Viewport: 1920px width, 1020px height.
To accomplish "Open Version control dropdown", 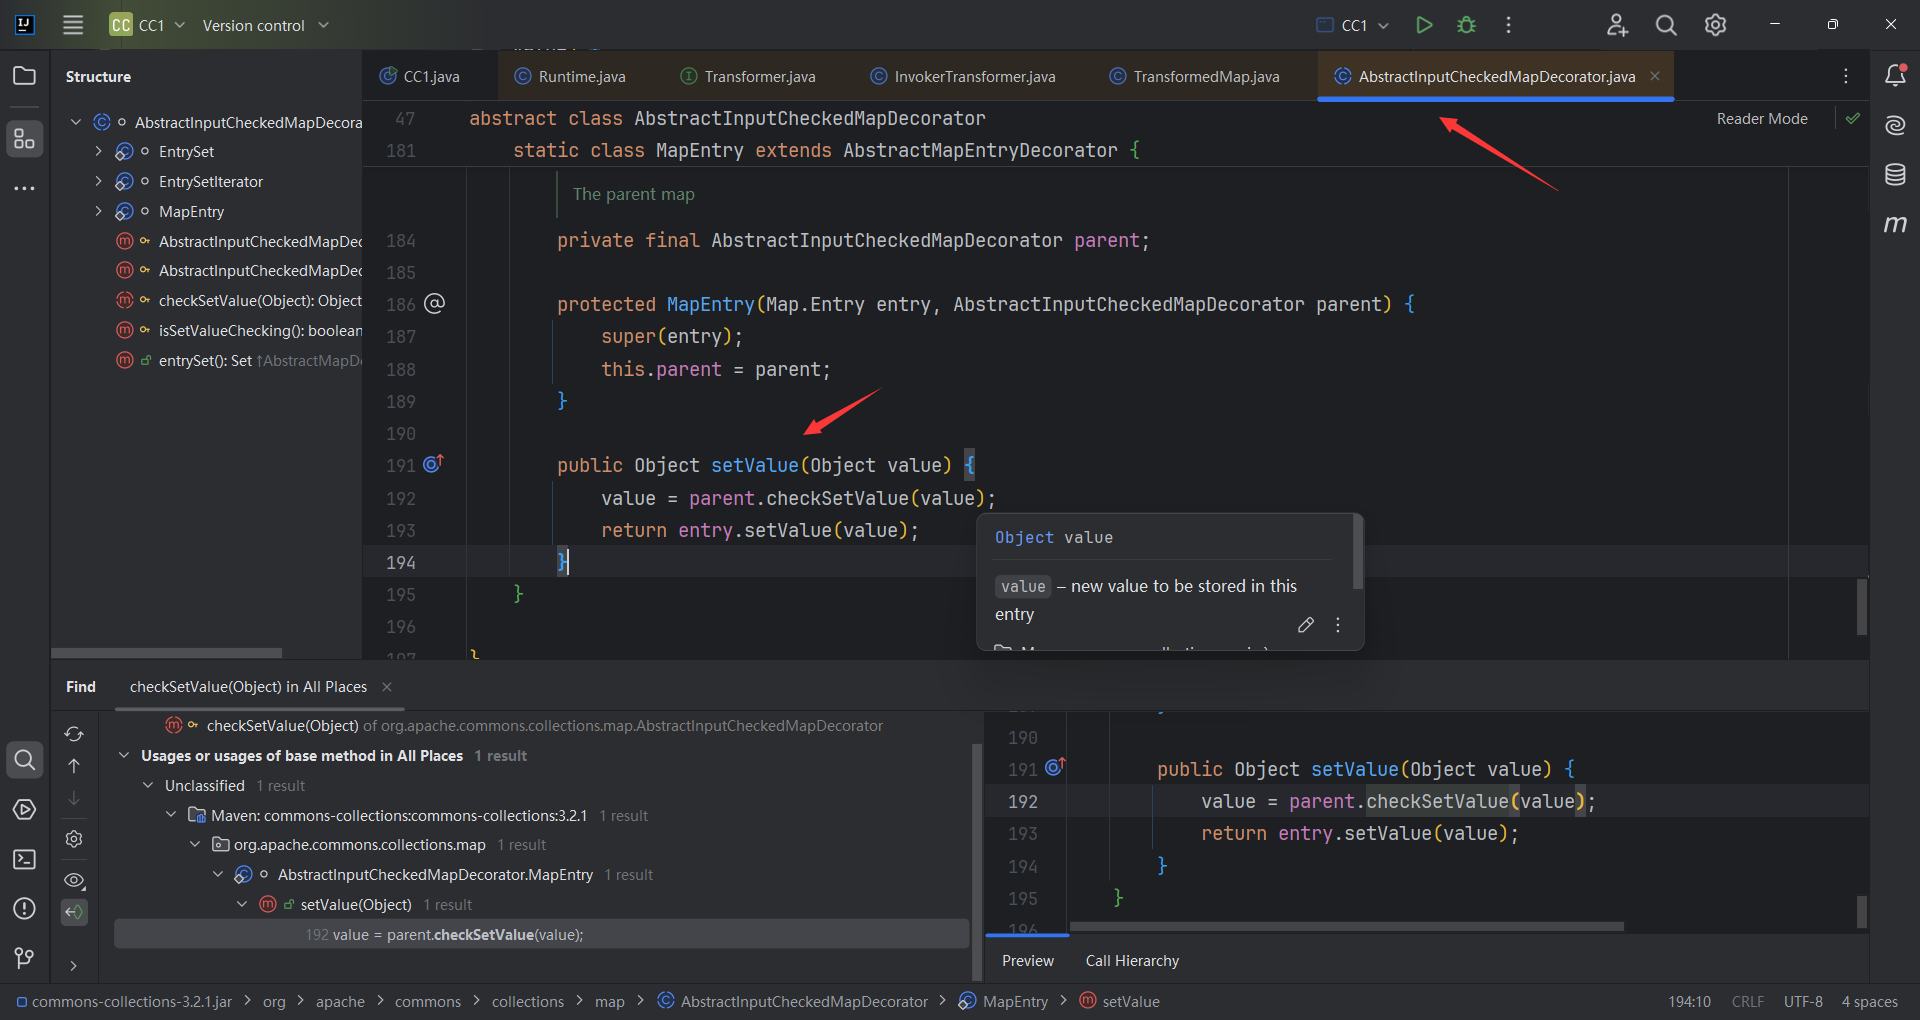I will pyautogui.click(x=266, y=25).
